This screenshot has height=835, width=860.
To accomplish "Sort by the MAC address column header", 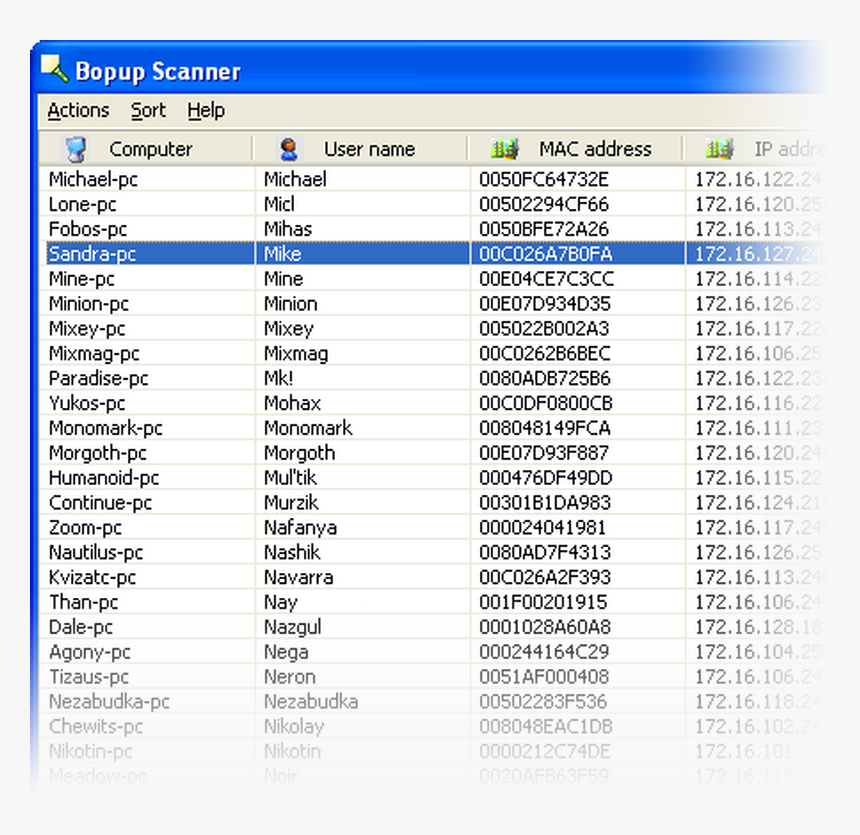I will [576, 149].
